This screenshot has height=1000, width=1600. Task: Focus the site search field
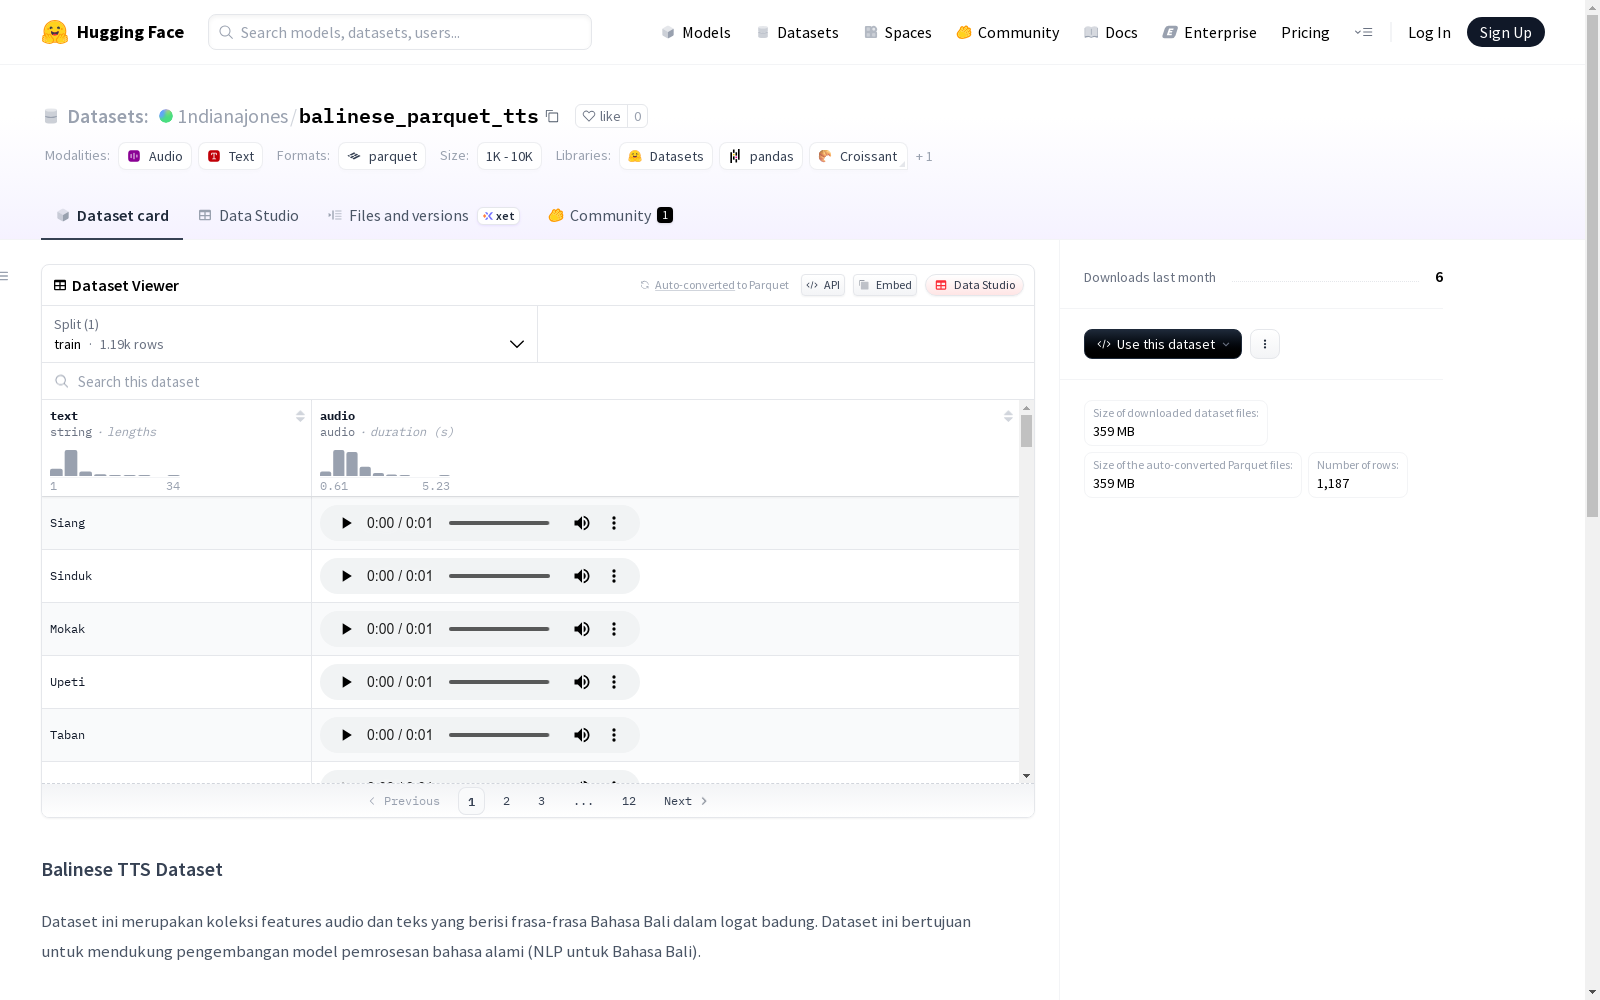[400, 32]
